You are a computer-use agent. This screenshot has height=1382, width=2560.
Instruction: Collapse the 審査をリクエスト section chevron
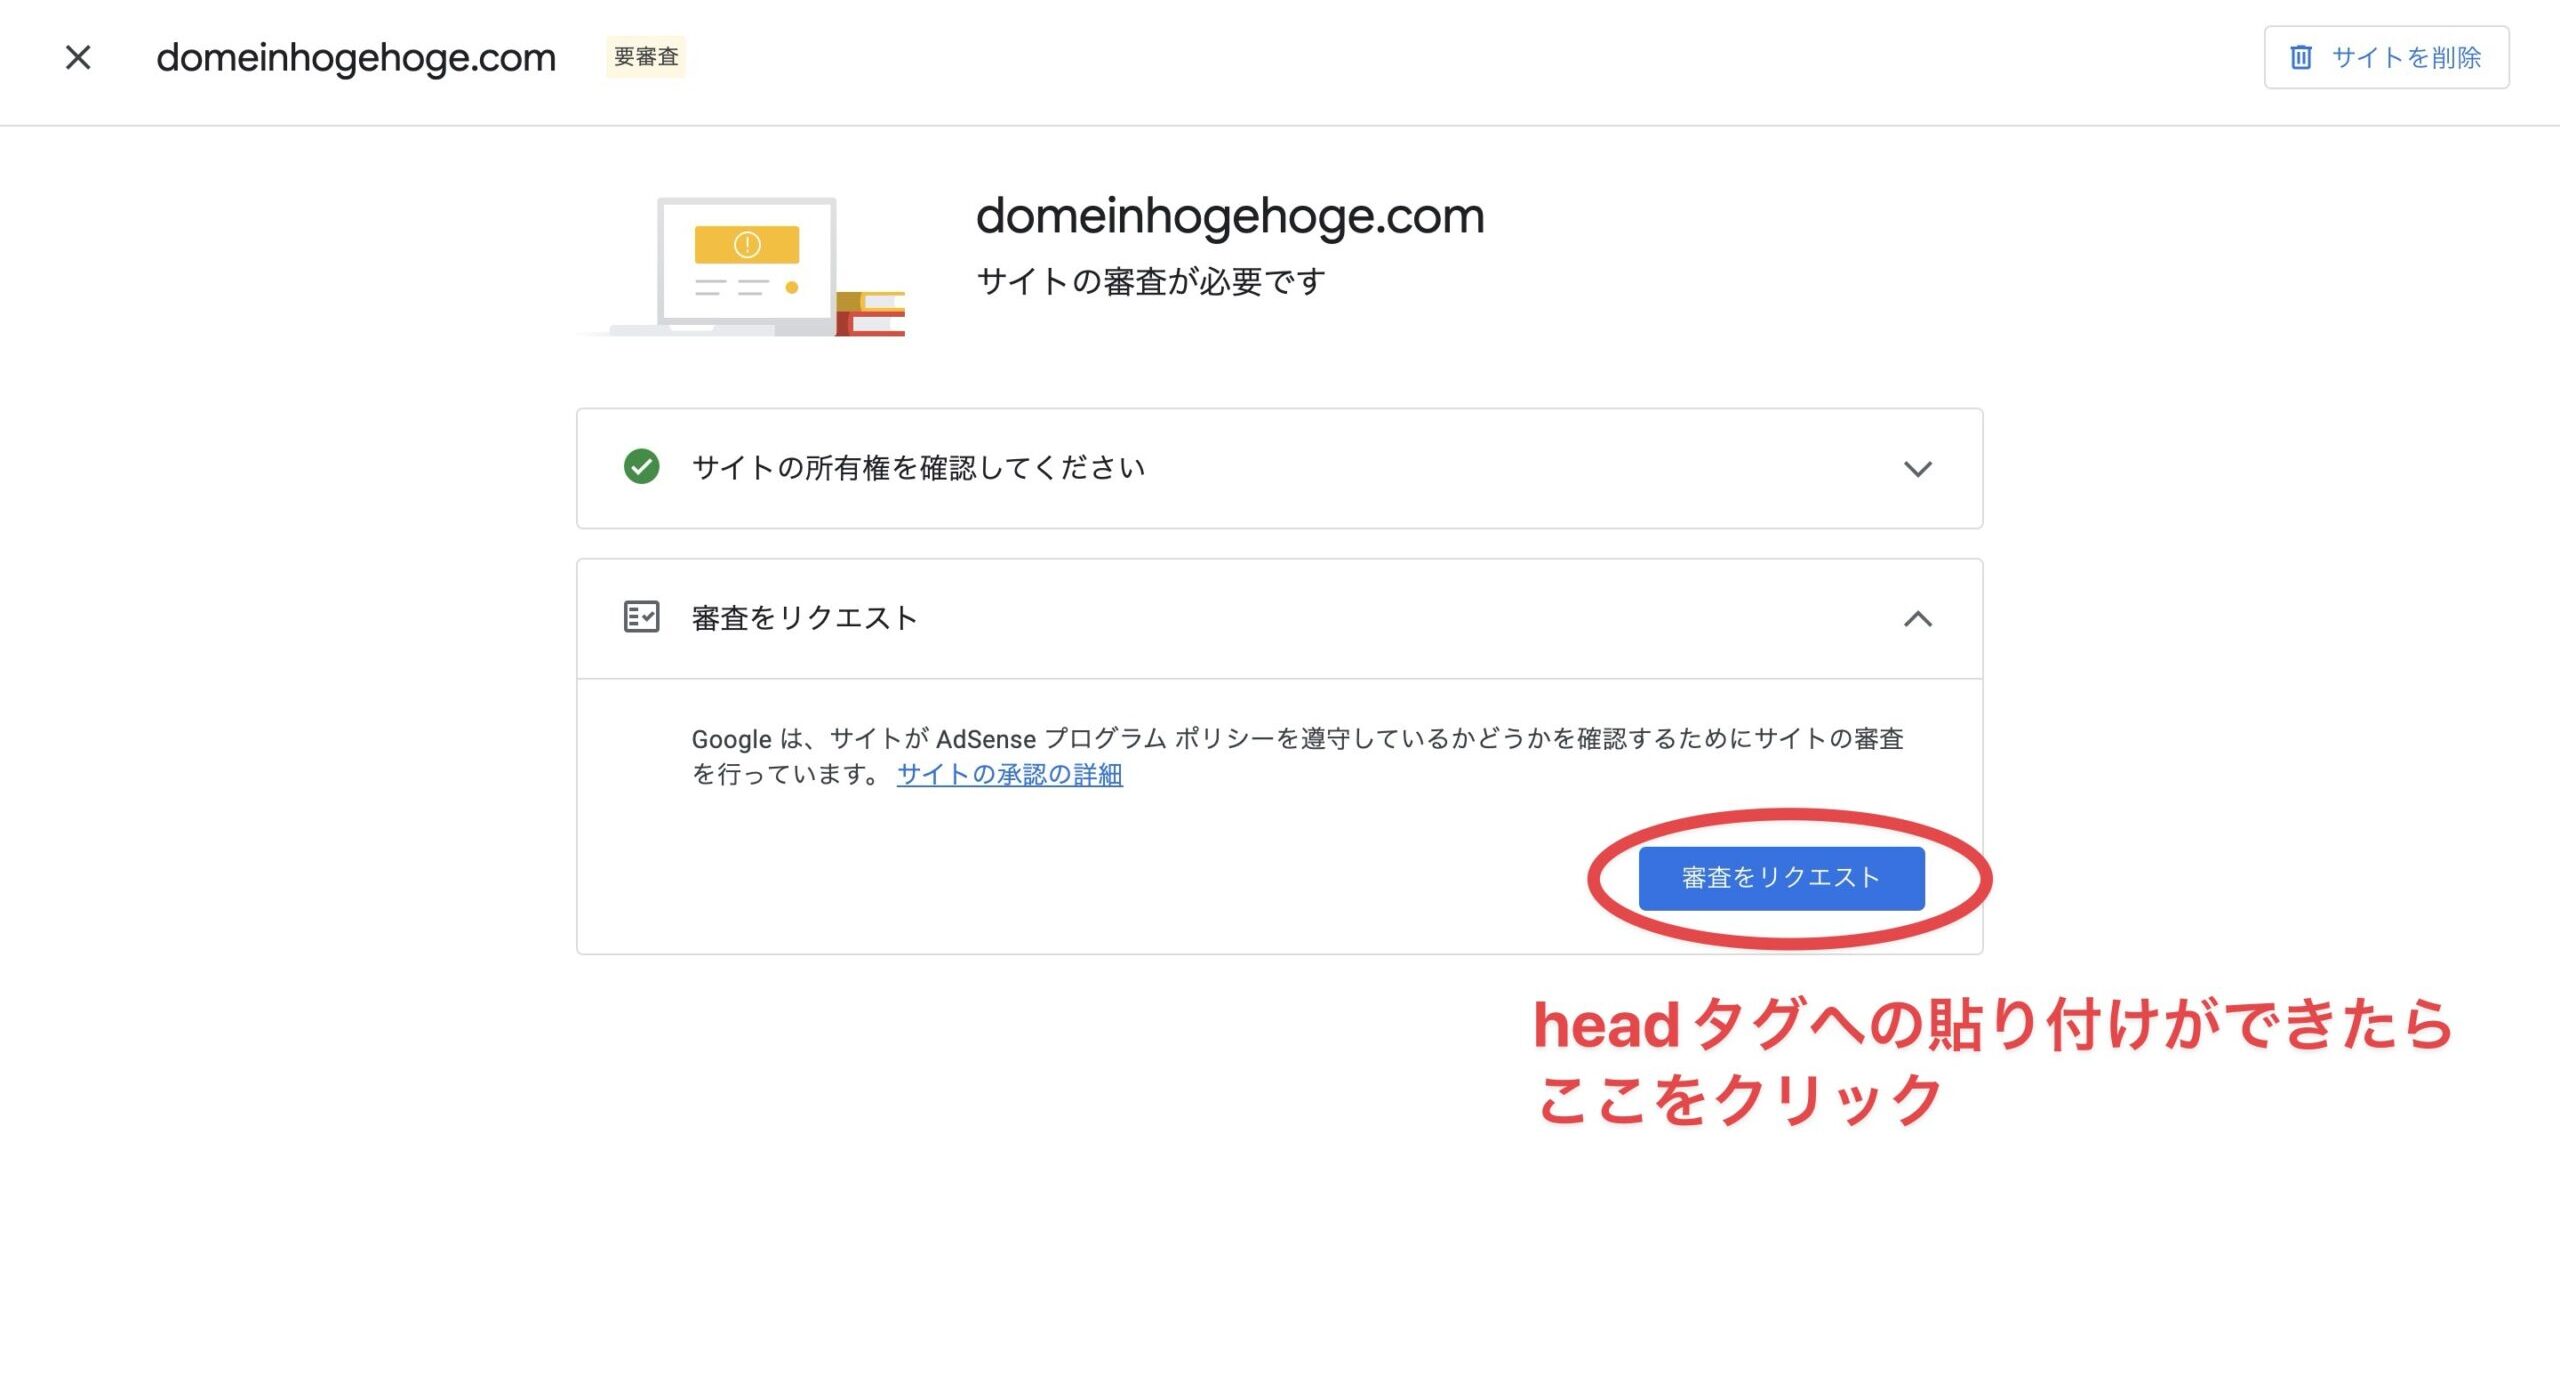1917,619
